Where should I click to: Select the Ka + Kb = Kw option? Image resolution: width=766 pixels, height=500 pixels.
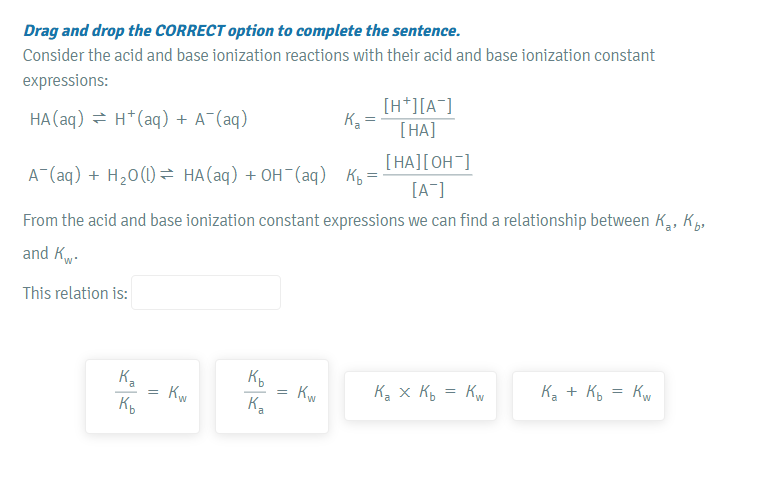tap(588, 396)
